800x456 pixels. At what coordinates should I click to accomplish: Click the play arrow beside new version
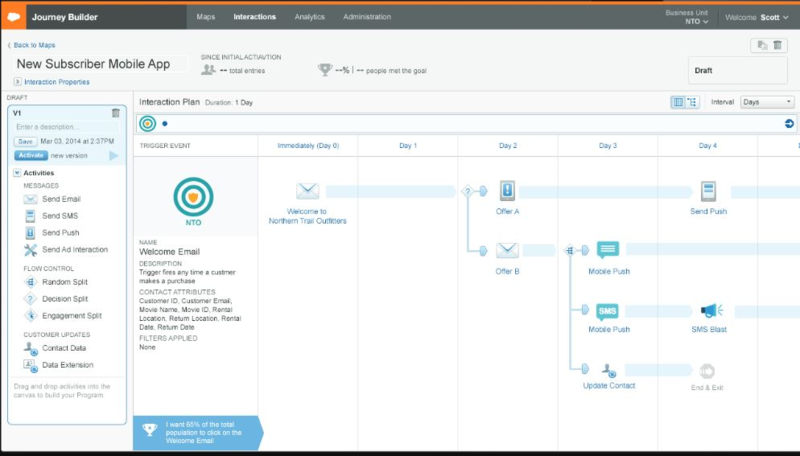coord(114,156)
